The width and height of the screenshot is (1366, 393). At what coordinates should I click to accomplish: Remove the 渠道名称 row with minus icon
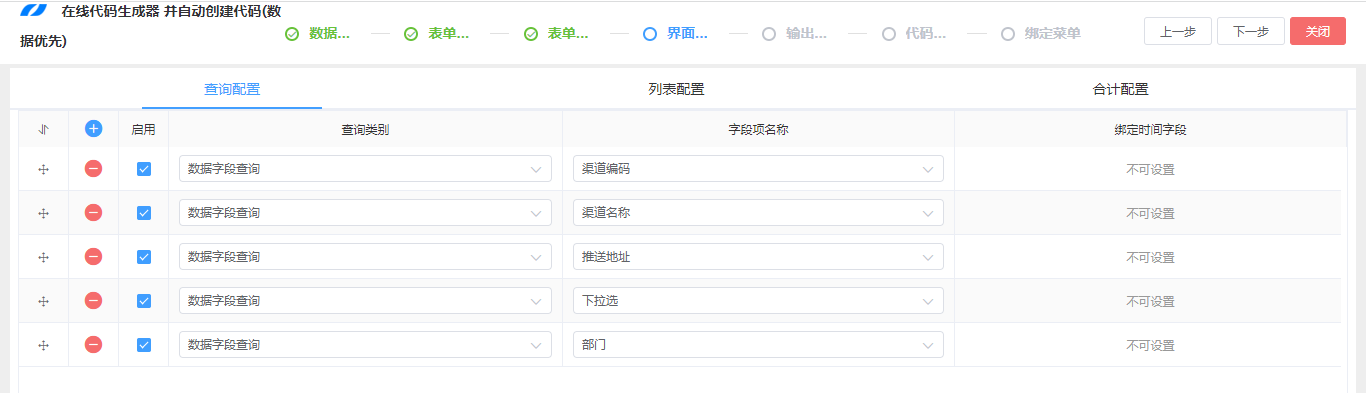pos(93,213)
